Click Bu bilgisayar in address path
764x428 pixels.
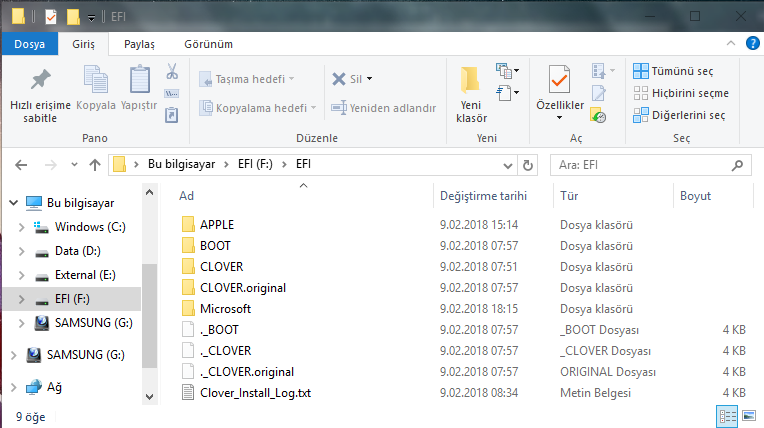click(181, 164)
